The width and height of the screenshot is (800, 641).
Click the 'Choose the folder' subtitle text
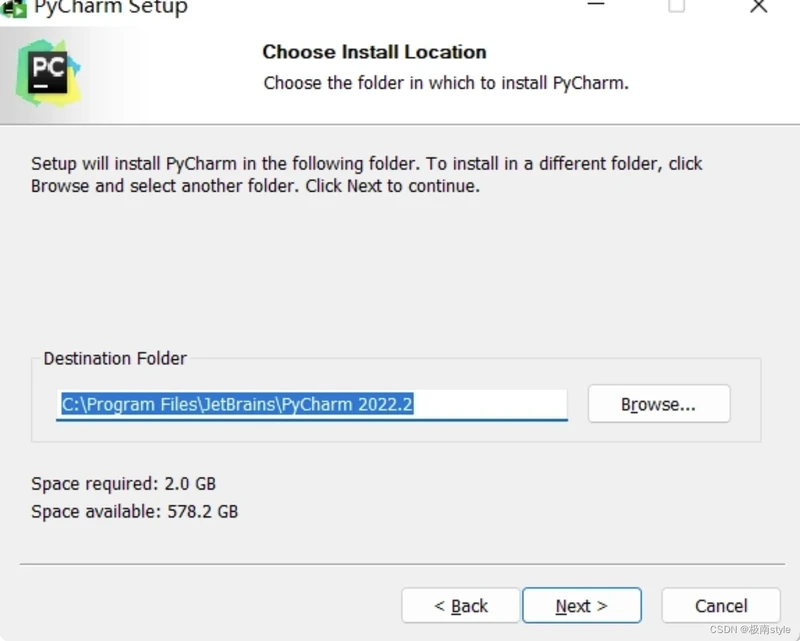click(x=446, y=83)
